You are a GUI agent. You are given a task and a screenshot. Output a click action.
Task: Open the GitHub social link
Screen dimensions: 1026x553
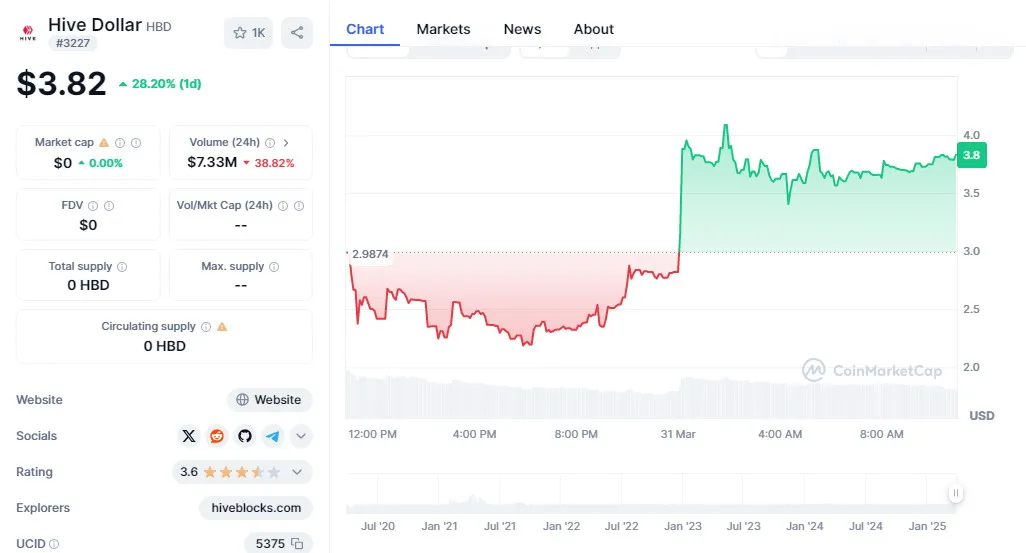pos(245,436)
